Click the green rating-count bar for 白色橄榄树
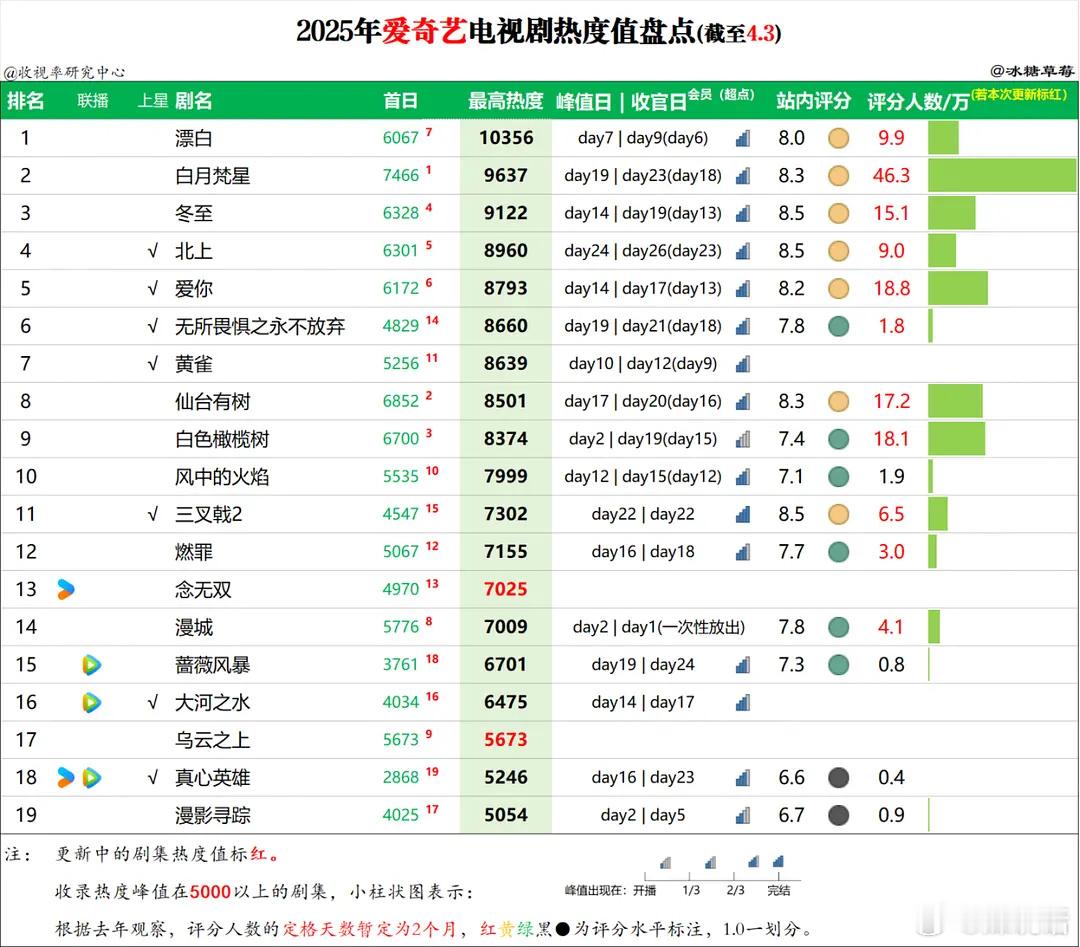 tap(957, 439)
